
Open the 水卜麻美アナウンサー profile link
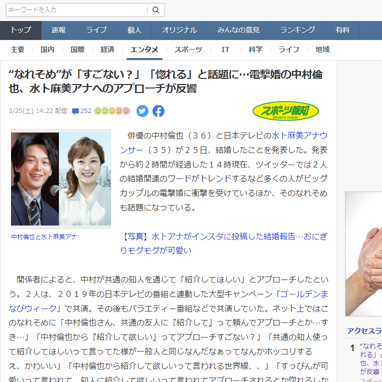223,143
